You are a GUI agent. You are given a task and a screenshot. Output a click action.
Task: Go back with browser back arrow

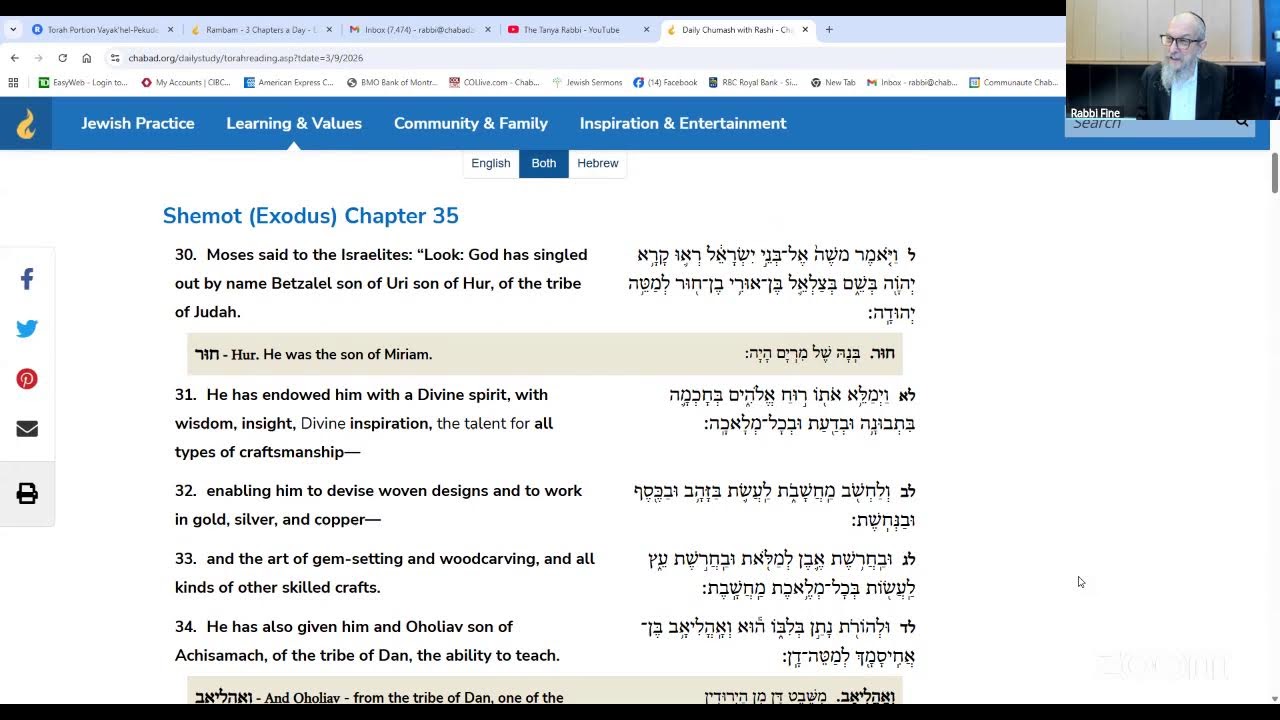click(x=14, y=58)
